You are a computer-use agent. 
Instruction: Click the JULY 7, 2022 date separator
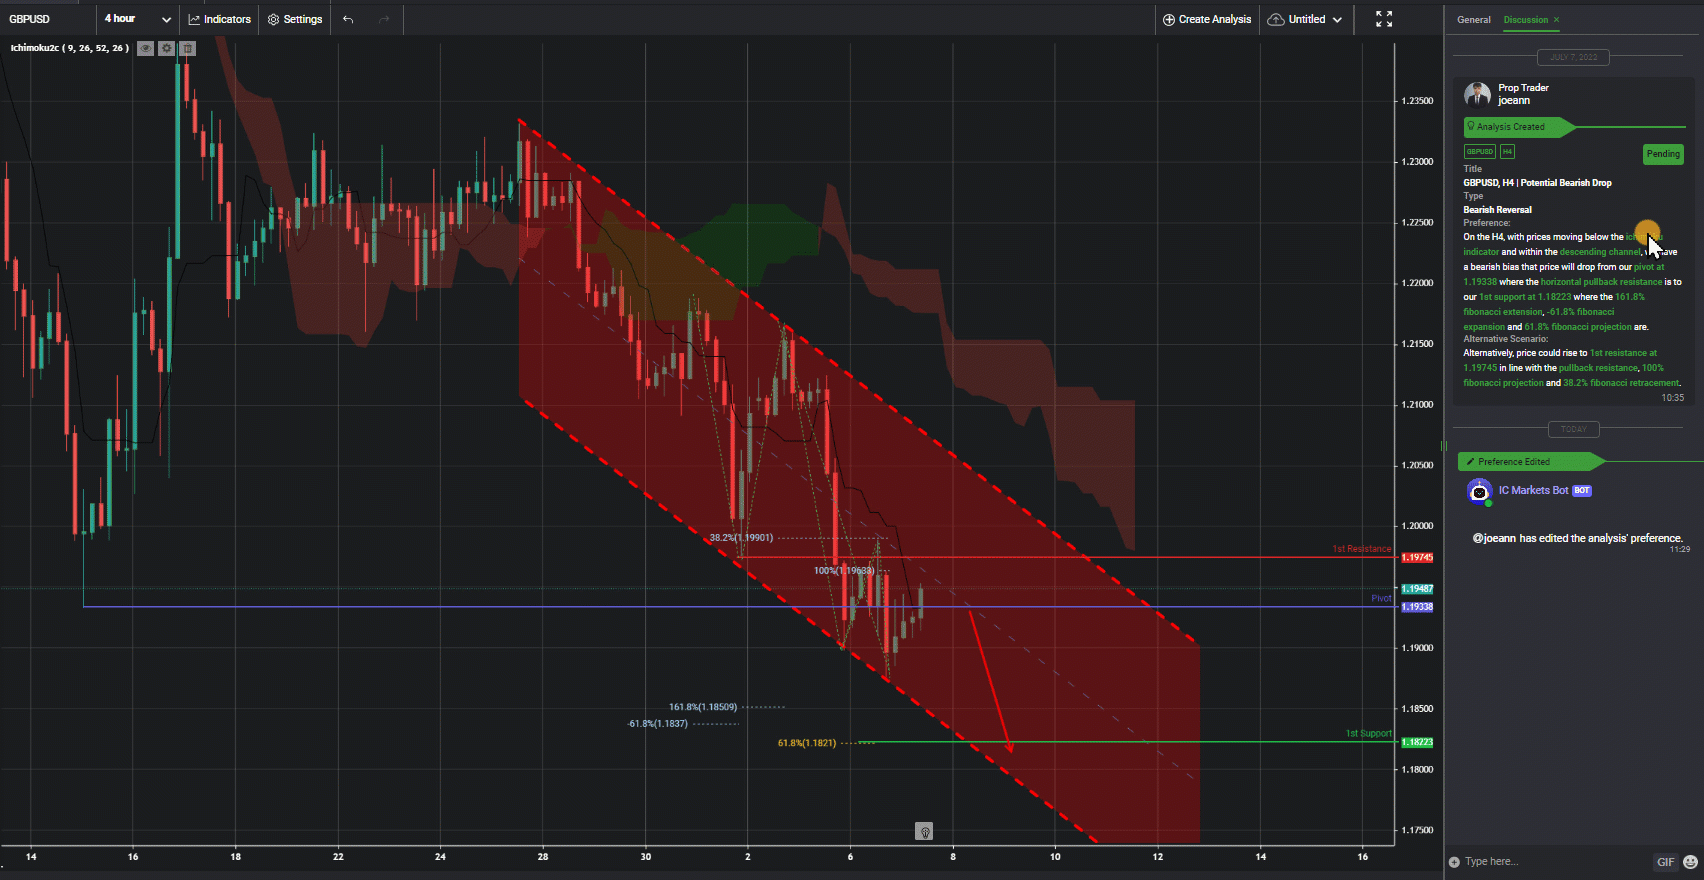1574,57
